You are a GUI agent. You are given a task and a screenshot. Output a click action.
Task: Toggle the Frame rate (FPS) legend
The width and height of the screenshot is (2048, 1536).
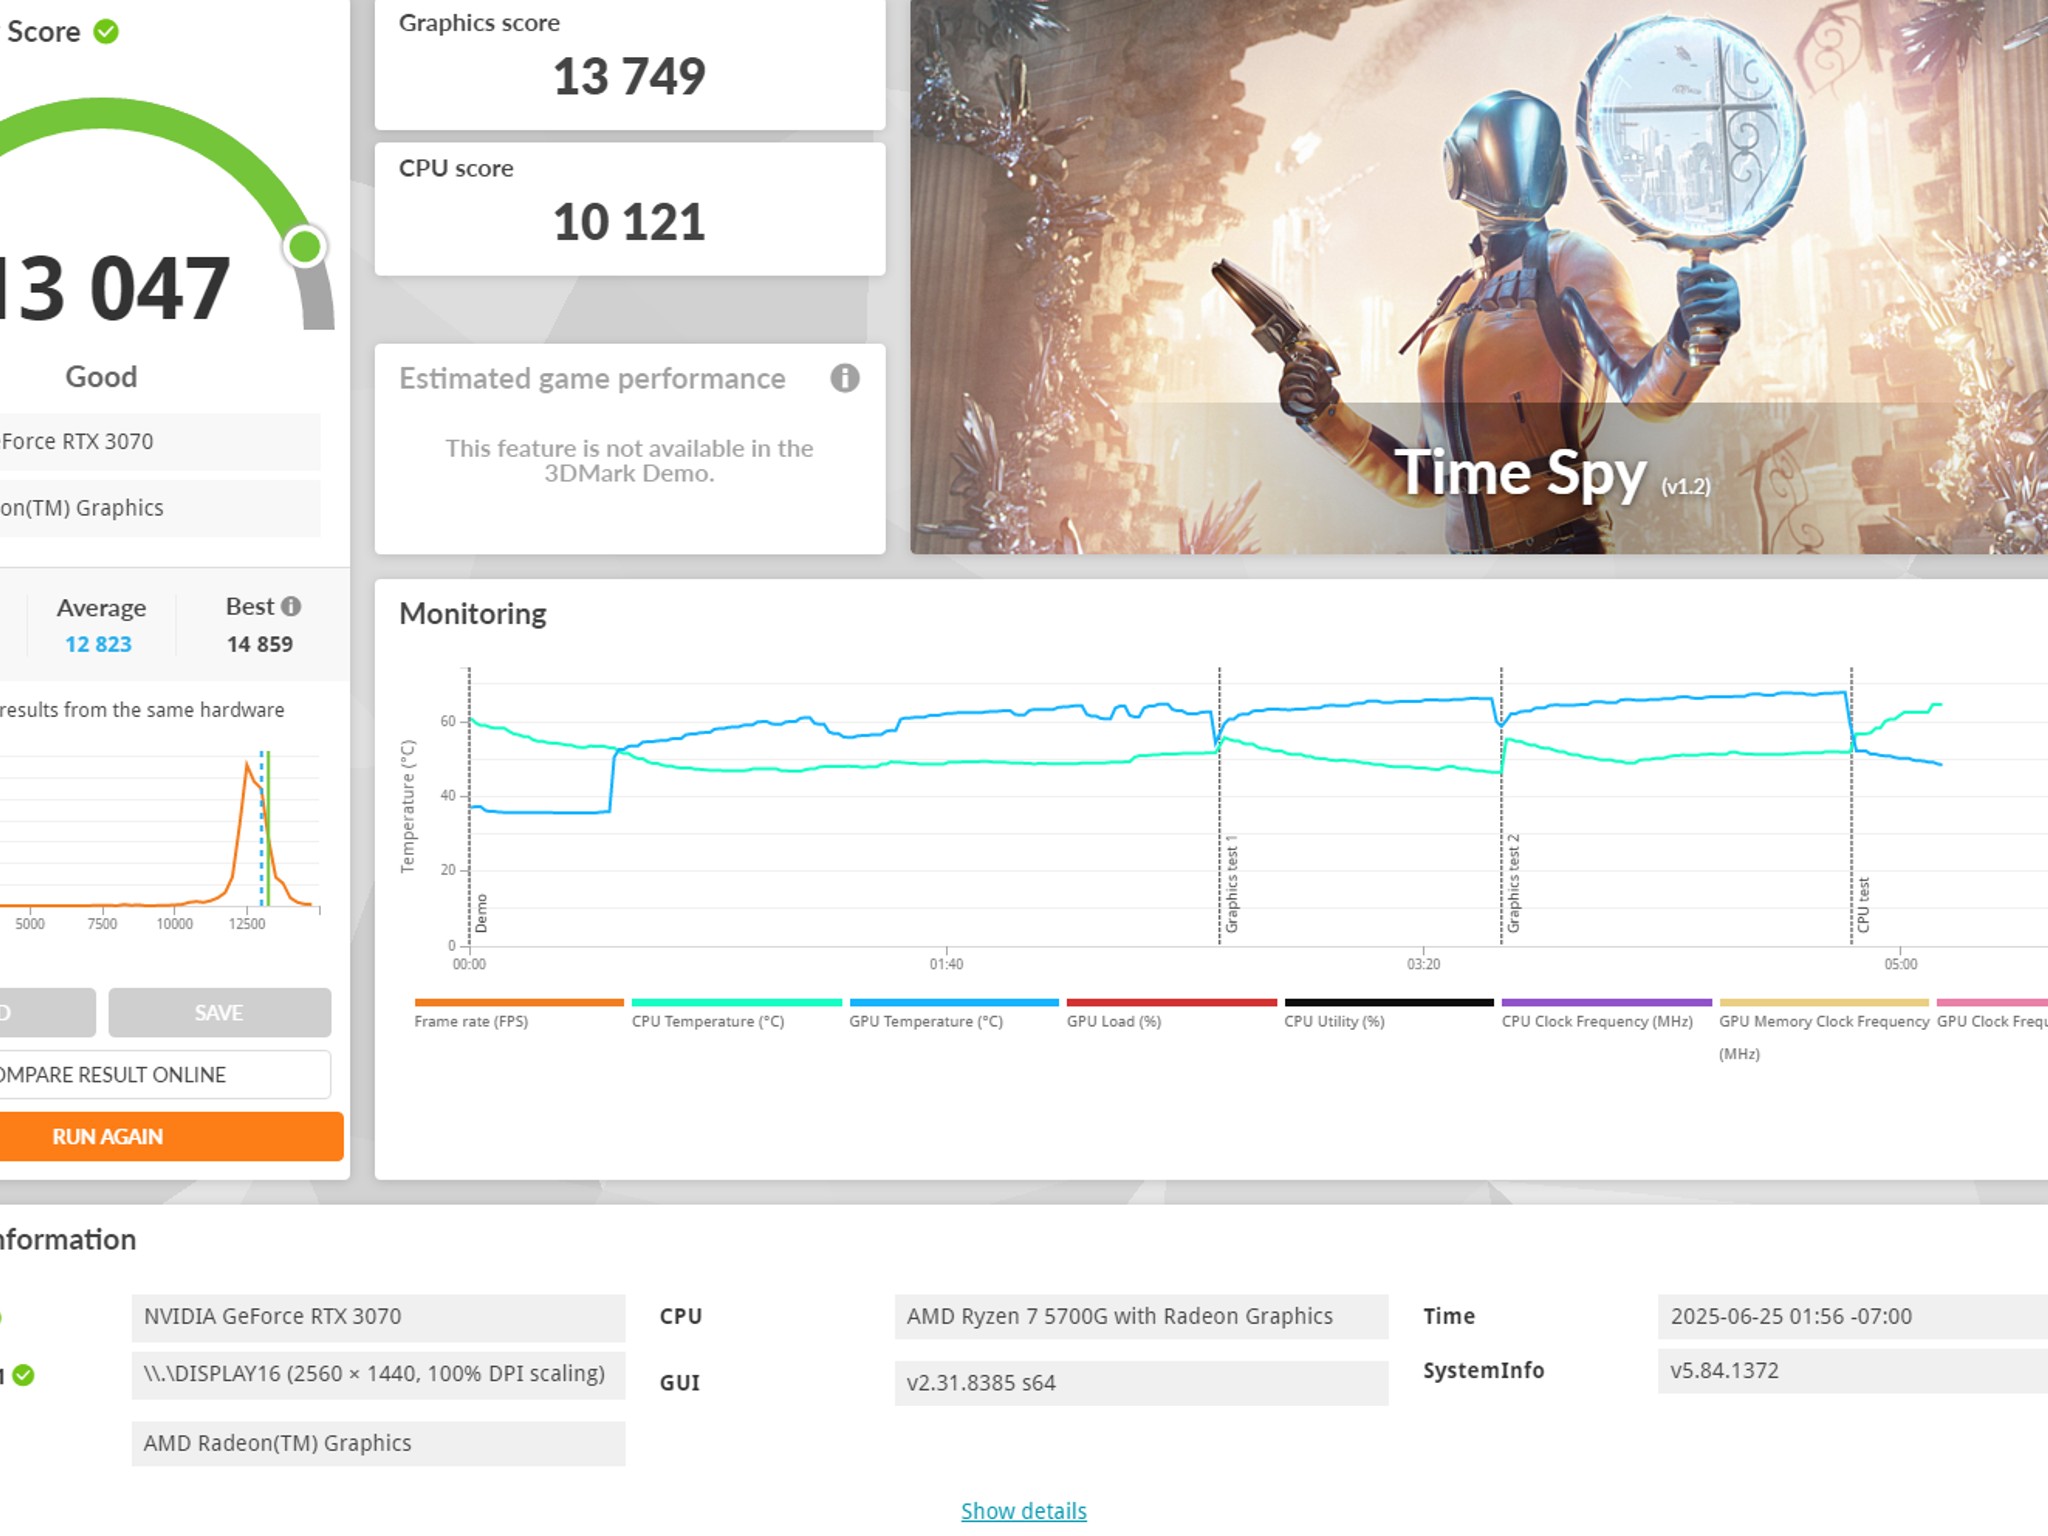(x=519, y=1013)
